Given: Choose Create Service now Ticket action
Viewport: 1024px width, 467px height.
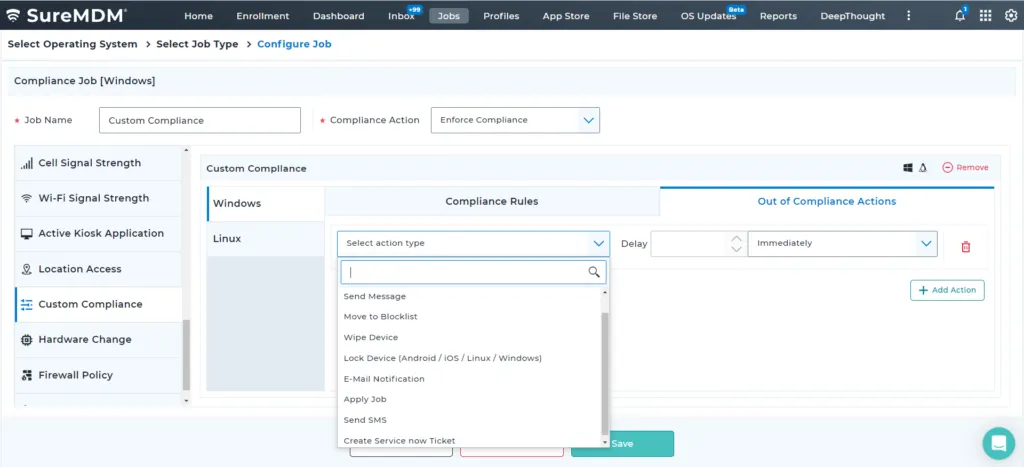Looking at the screenshot, I should click(x=400, y=441).
